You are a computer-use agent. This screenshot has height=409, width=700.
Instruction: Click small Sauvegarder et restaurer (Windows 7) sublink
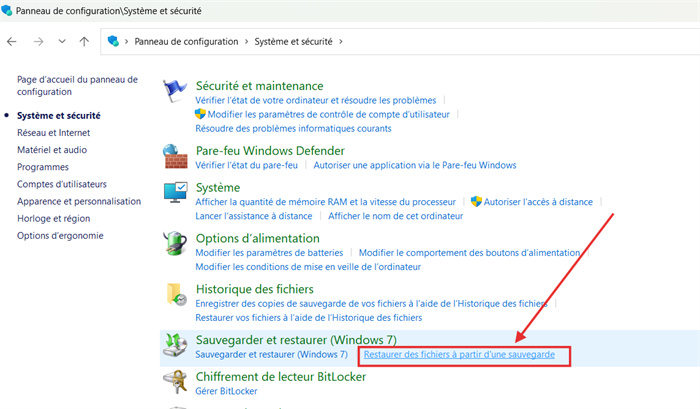tap(271, 355)
